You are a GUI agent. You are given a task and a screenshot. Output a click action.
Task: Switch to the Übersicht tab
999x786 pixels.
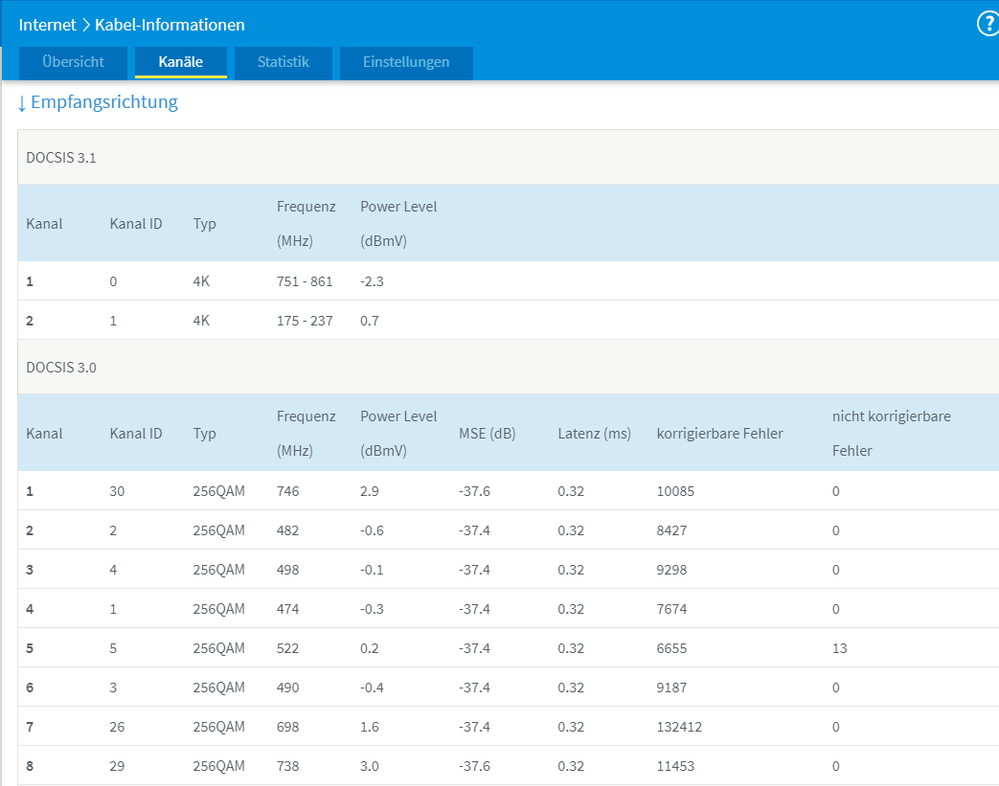click(x=73, y=62)
